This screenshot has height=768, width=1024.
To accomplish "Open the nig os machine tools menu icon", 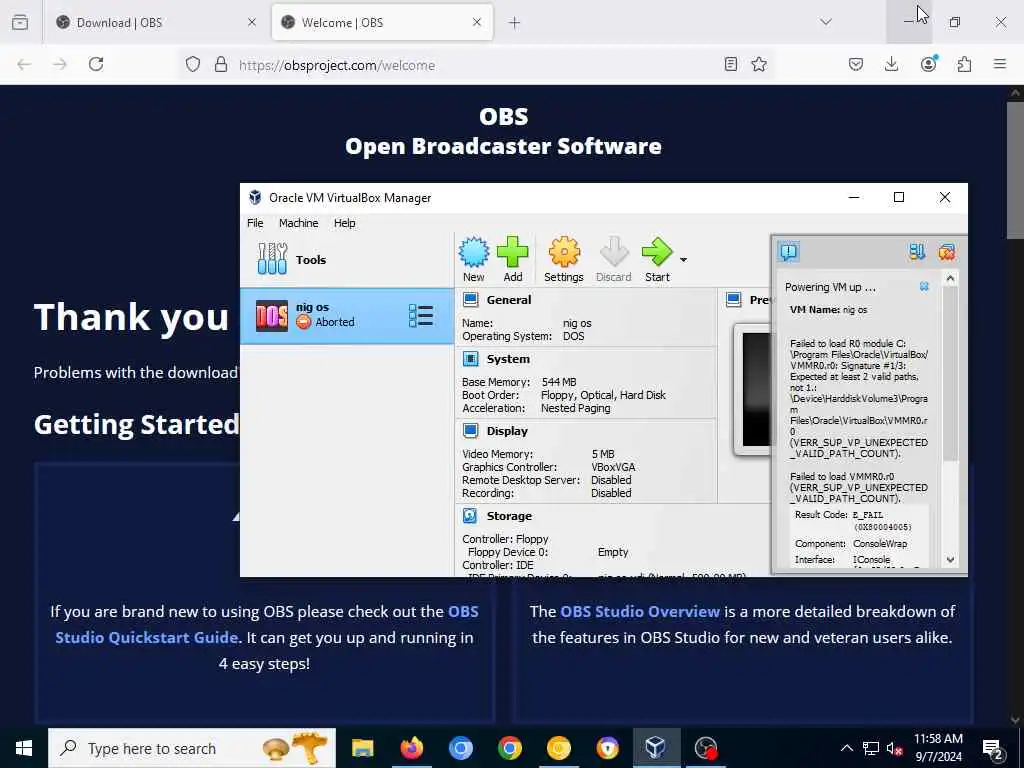I will click(421, 315).
